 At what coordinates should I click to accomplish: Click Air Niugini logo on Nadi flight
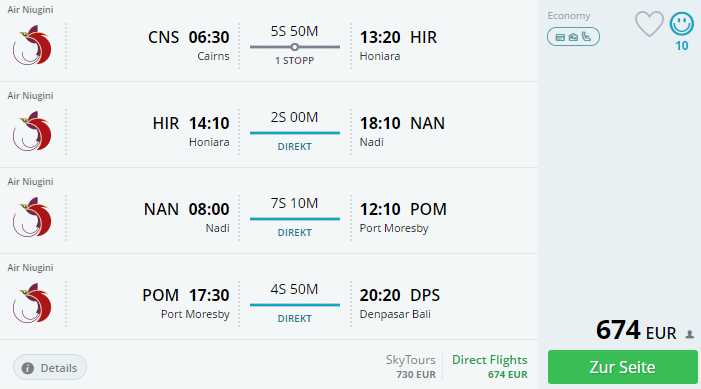32,217
